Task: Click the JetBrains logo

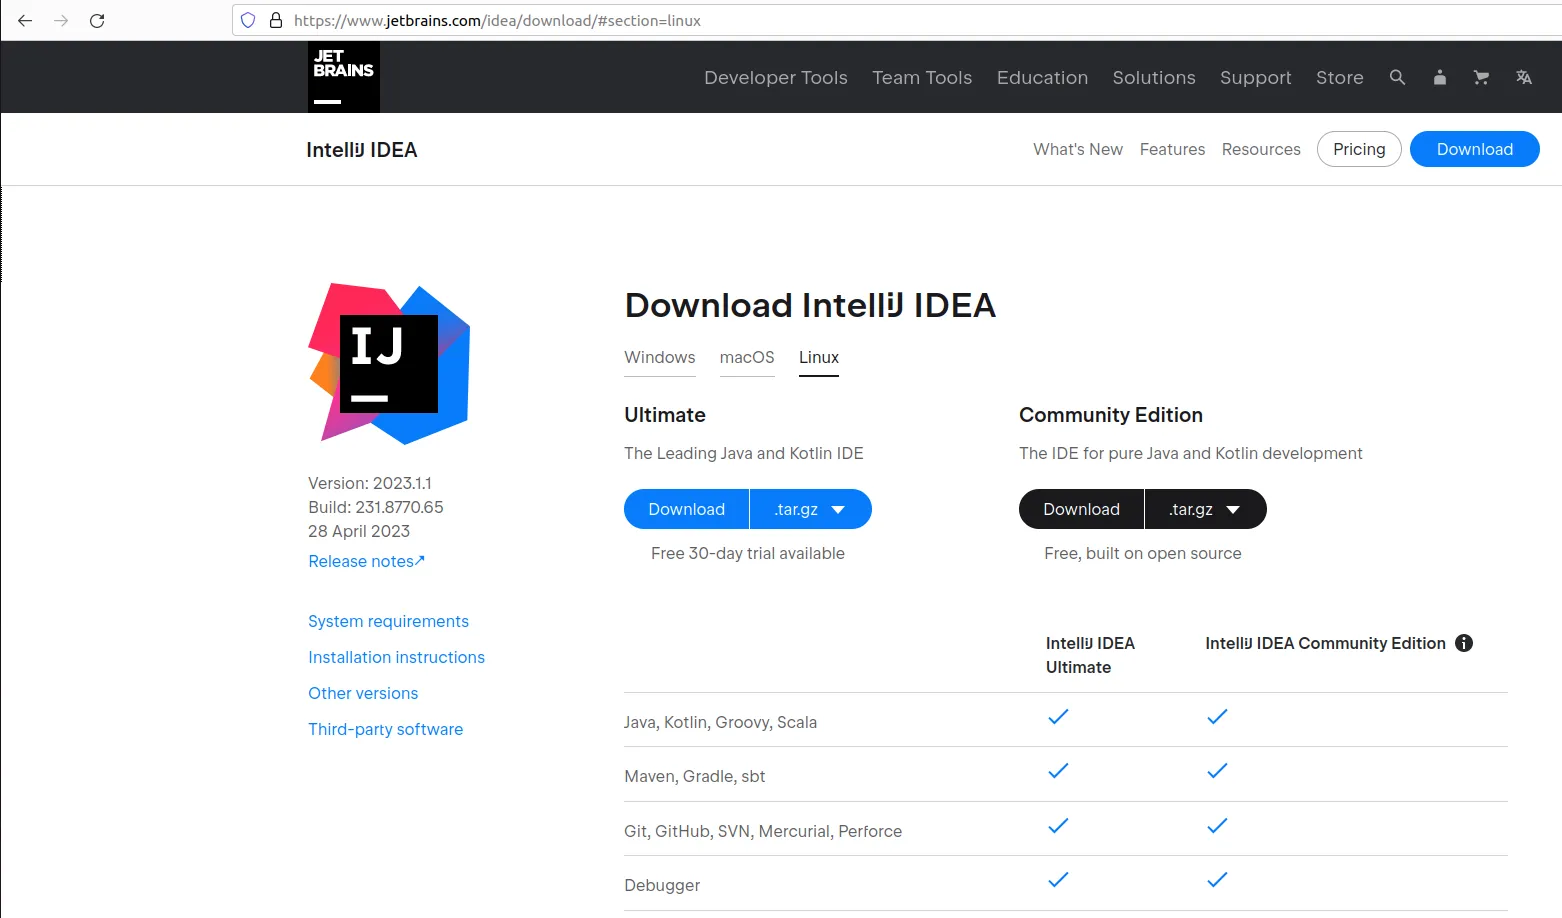Action: (x=344, y=76)
